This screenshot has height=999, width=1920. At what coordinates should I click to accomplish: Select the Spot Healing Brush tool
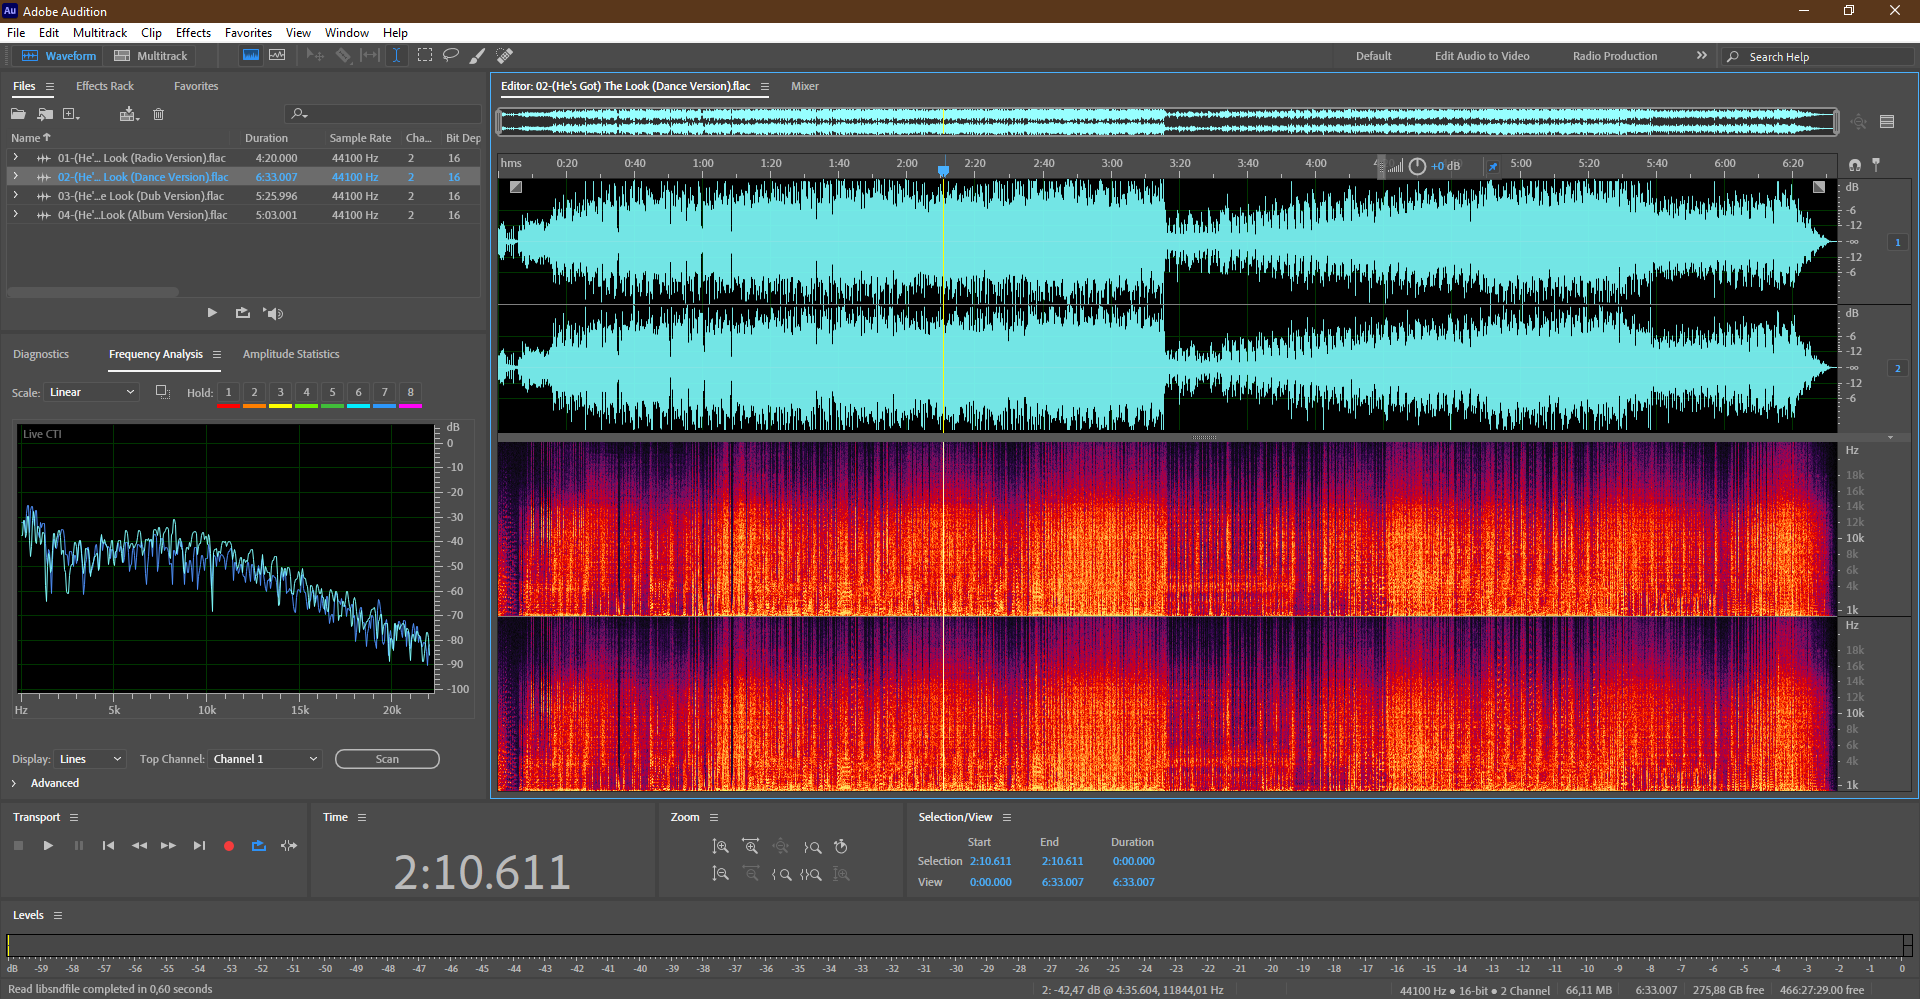point(505,56)
